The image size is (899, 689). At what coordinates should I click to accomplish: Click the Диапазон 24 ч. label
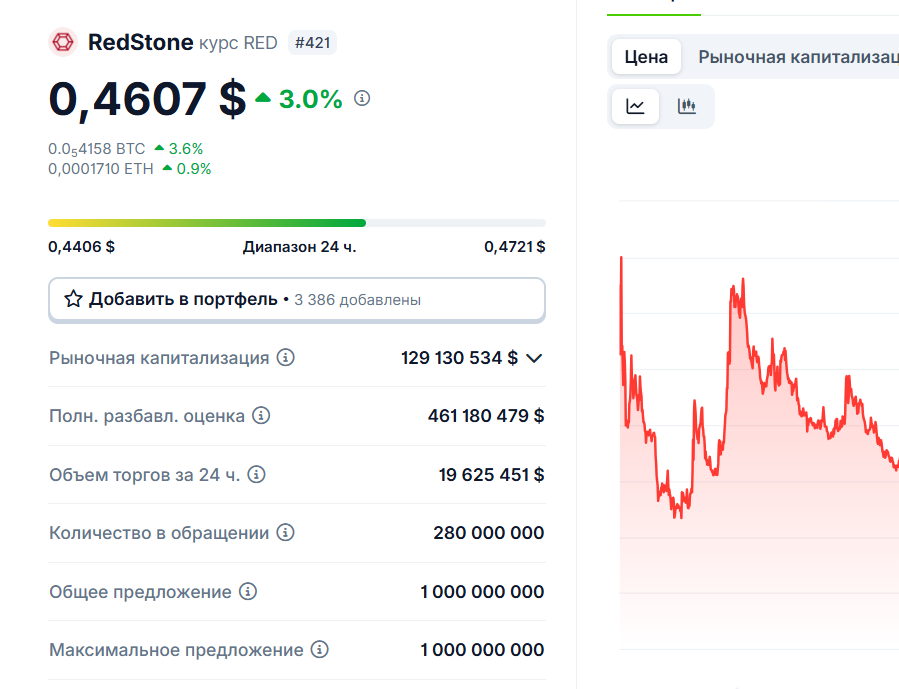tap(299, 246)
